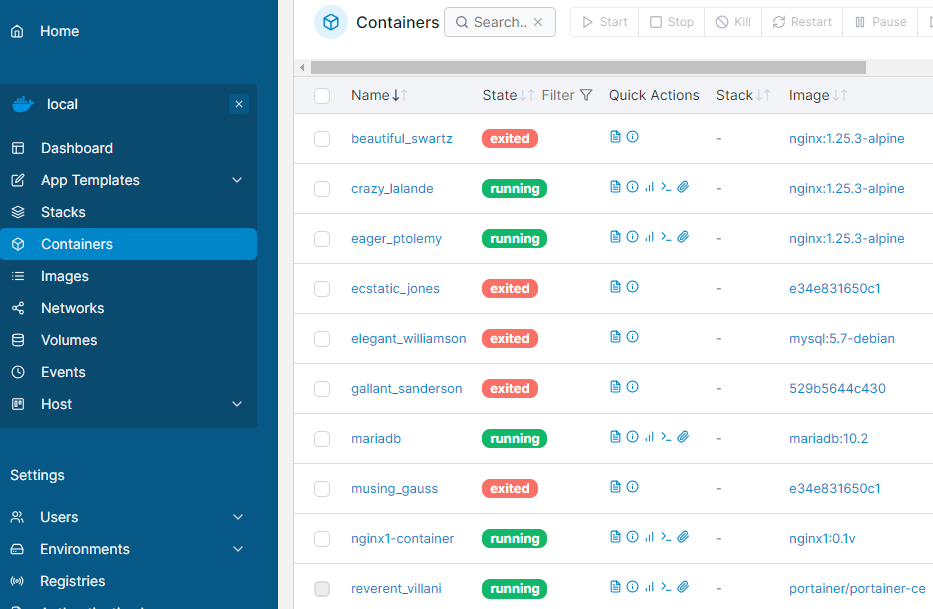Open stats icon for reverent_villani
Image resolution: width=933 pixels, height=609 pixels.
pos(649,587)
